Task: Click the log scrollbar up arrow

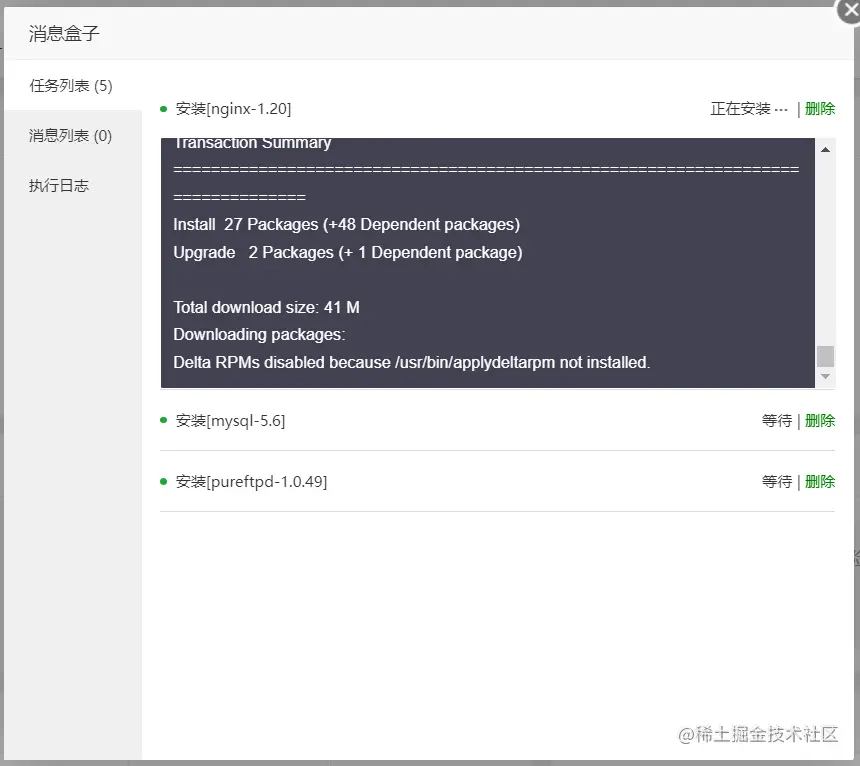Action: point(825,150)
